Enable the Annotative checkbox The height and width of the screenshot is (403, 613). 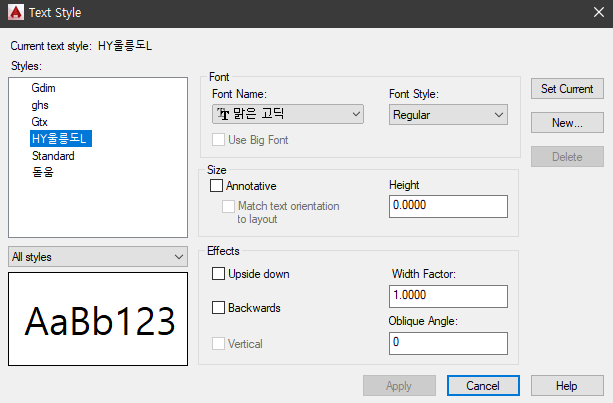[217, 185]
